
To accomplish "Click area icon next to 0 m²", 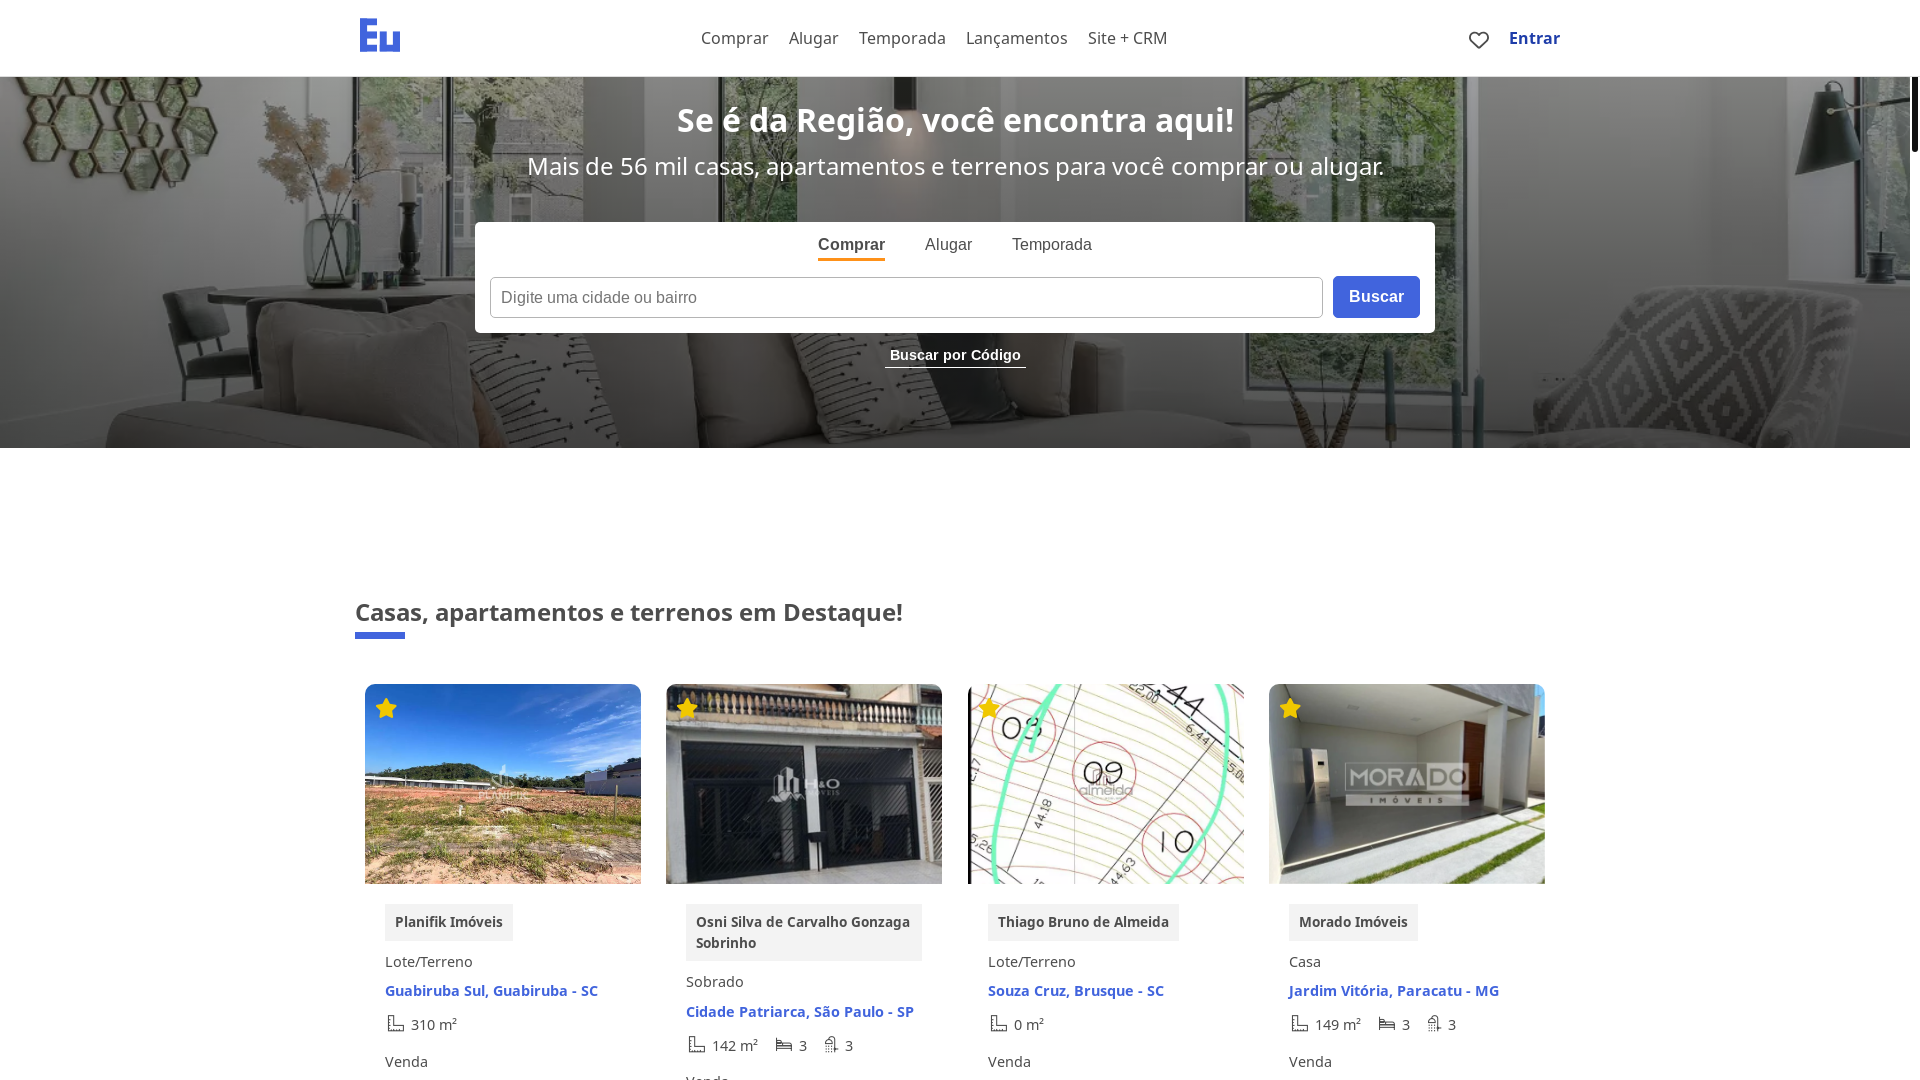I will (x=999, y=1023).
